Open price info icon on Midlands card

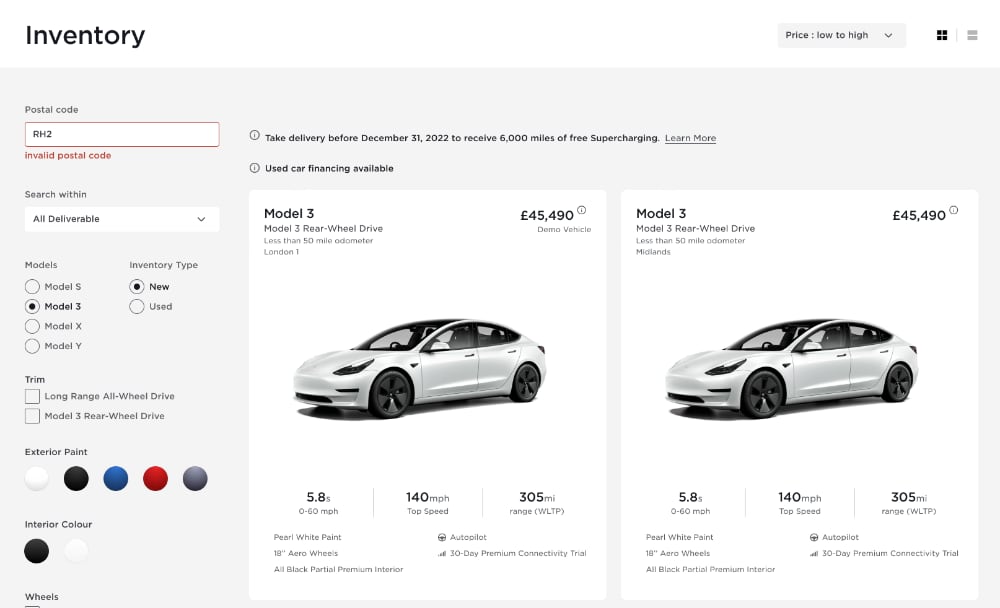point(953,210)
